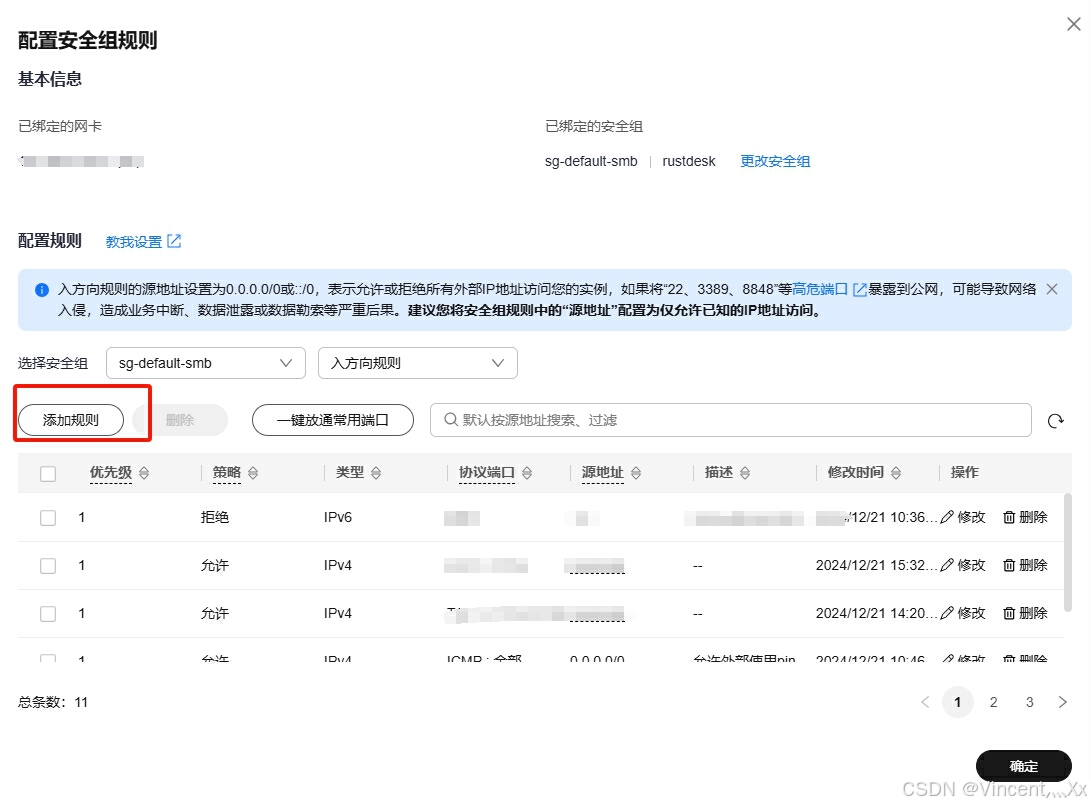Click the 添加规则 button
This screenshot has height=806, width=1091.
pyautogui.click(x=71, y=420)
